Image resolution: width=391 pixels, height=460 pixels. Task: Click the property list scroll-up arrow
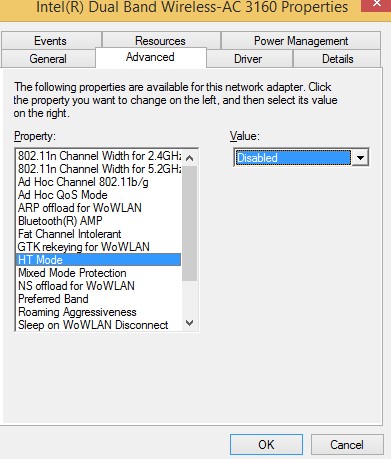point(189,158)
